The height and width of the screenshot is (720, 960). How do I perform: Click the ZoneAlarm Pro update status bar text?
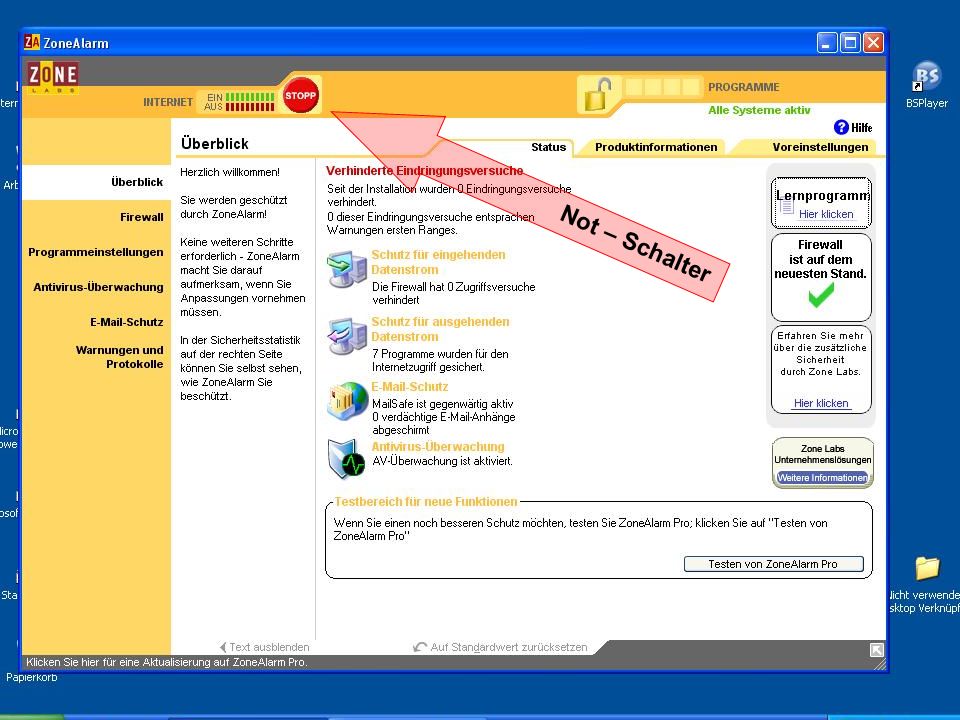click(167, 662)
